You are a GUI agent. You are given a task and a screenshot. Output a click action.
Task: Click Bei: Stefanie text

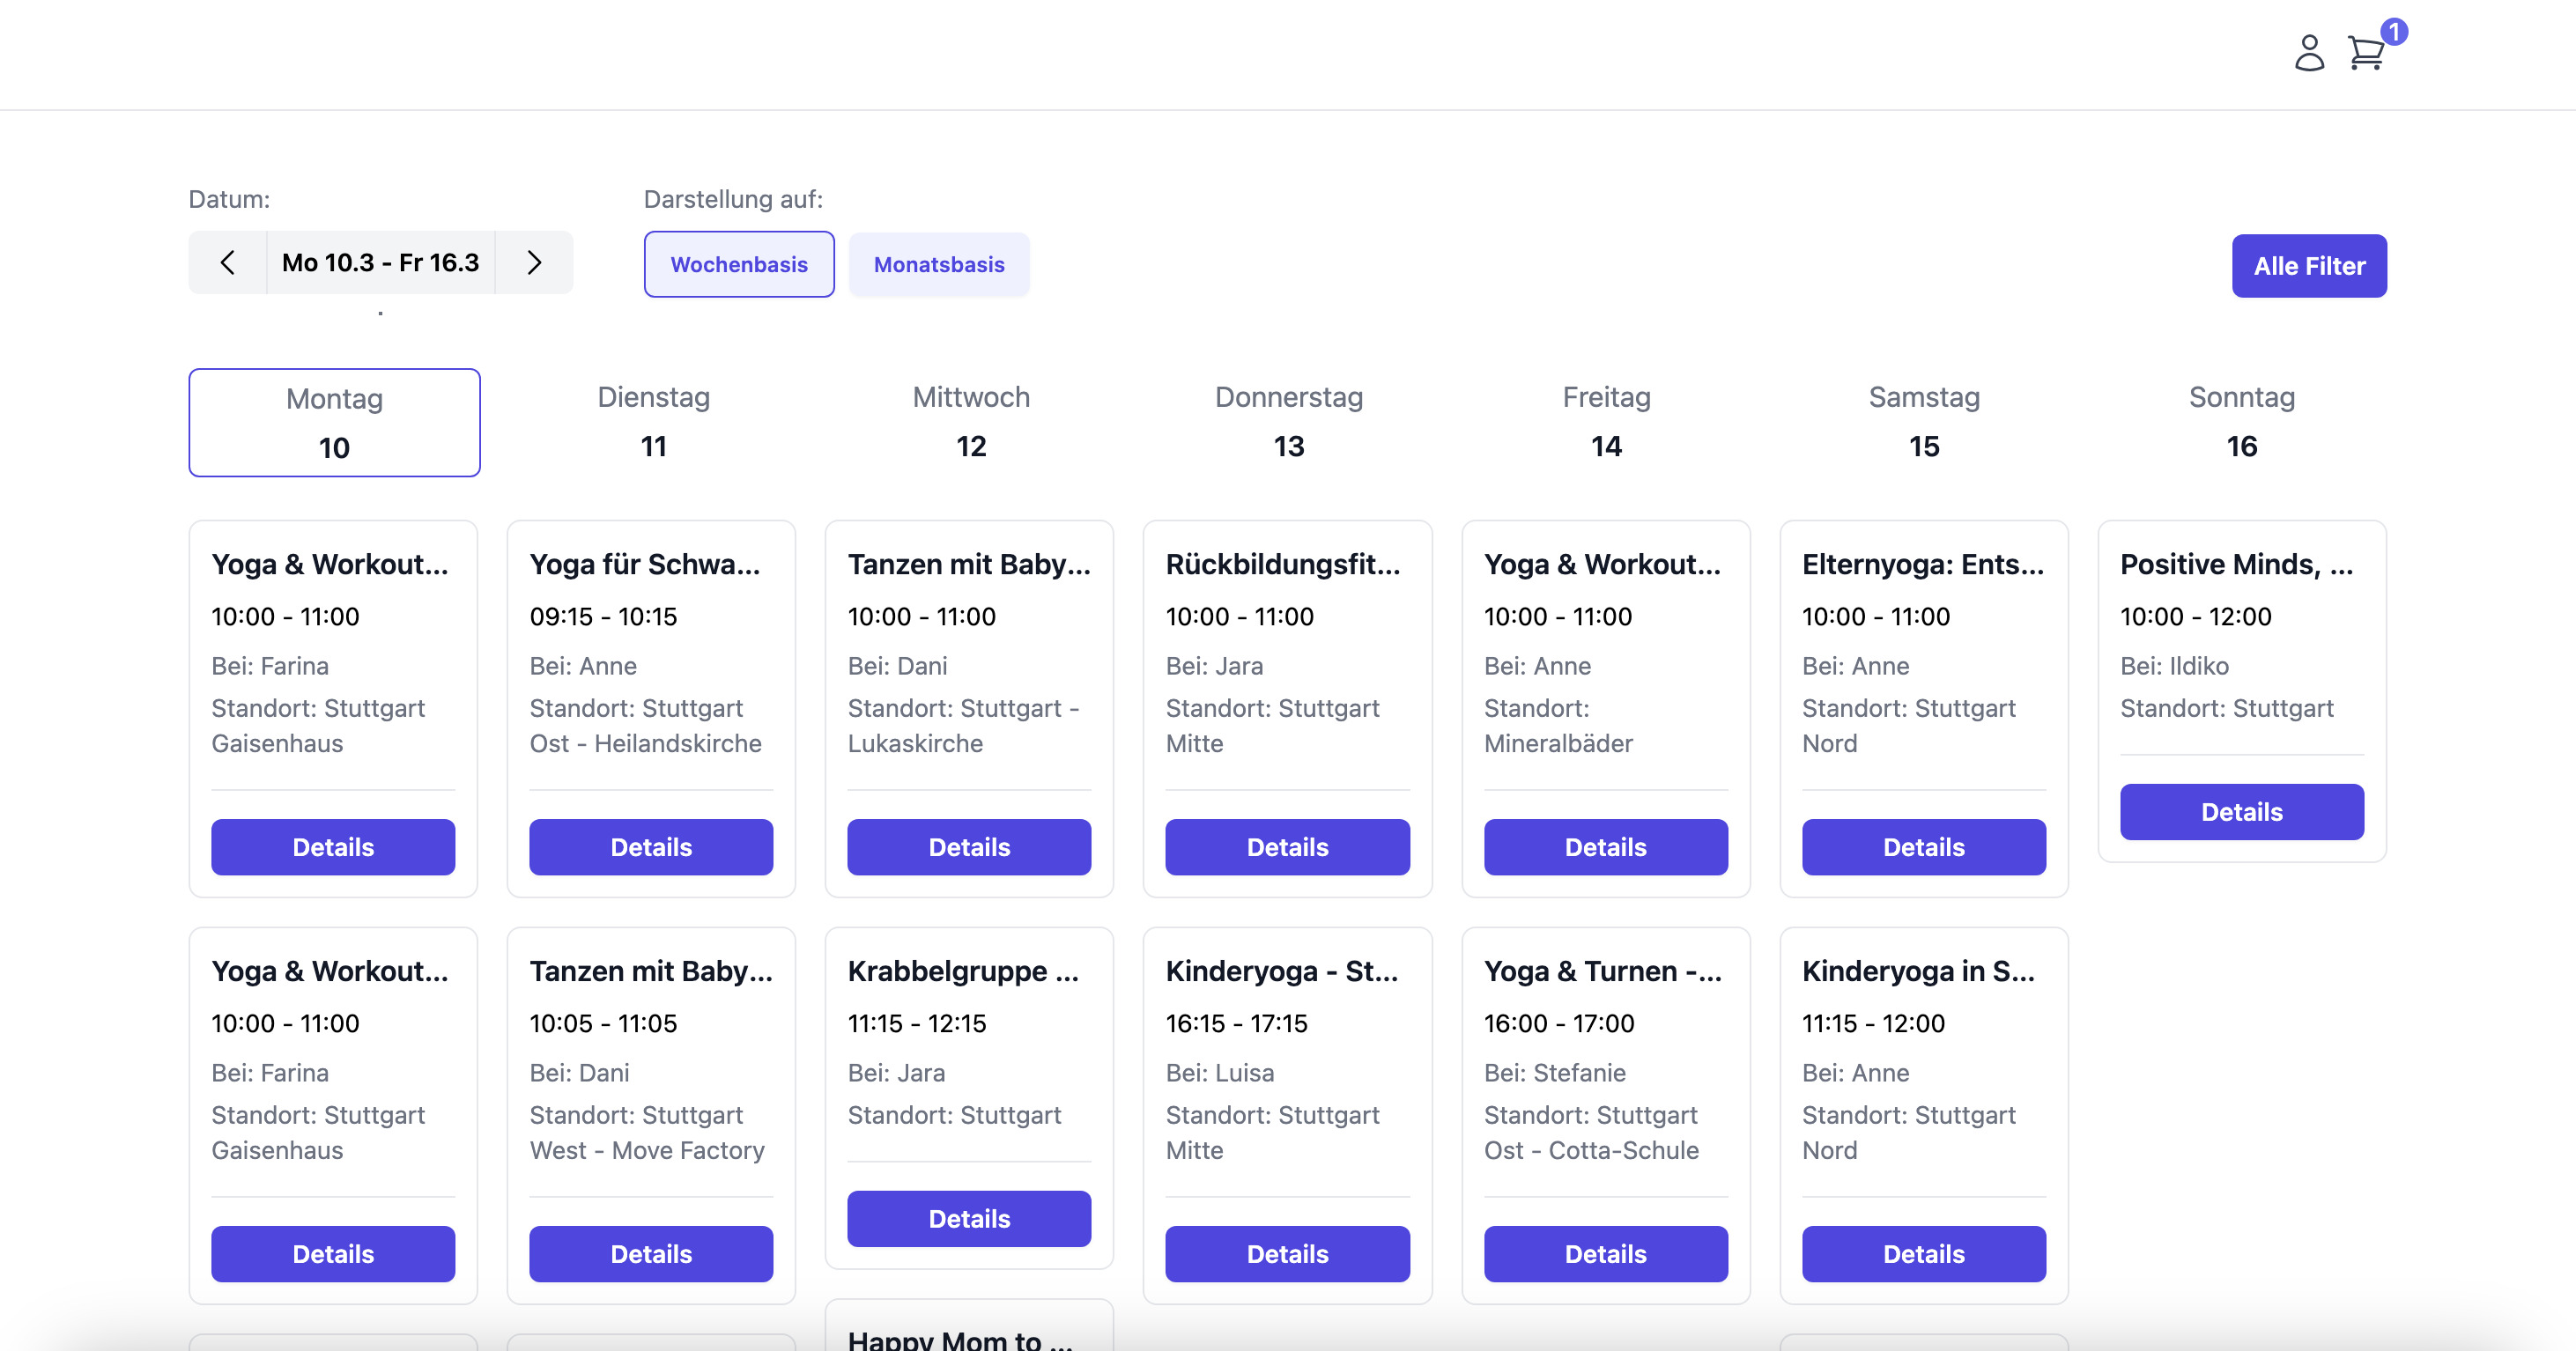tap(1554, 1073)
